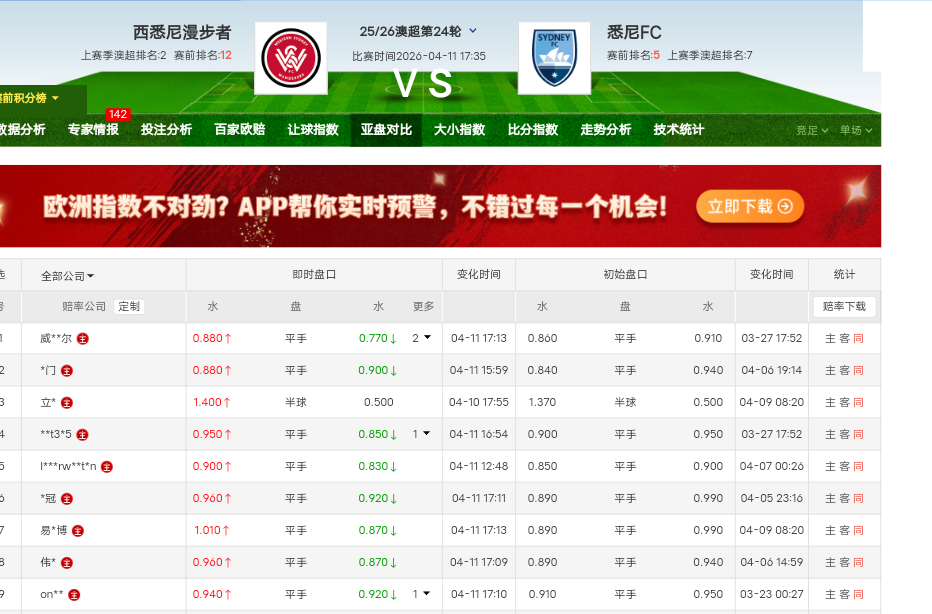Click the red 主 icon beside *冠
The width and height of the screenshot is (932, 614).
(68, 498)
